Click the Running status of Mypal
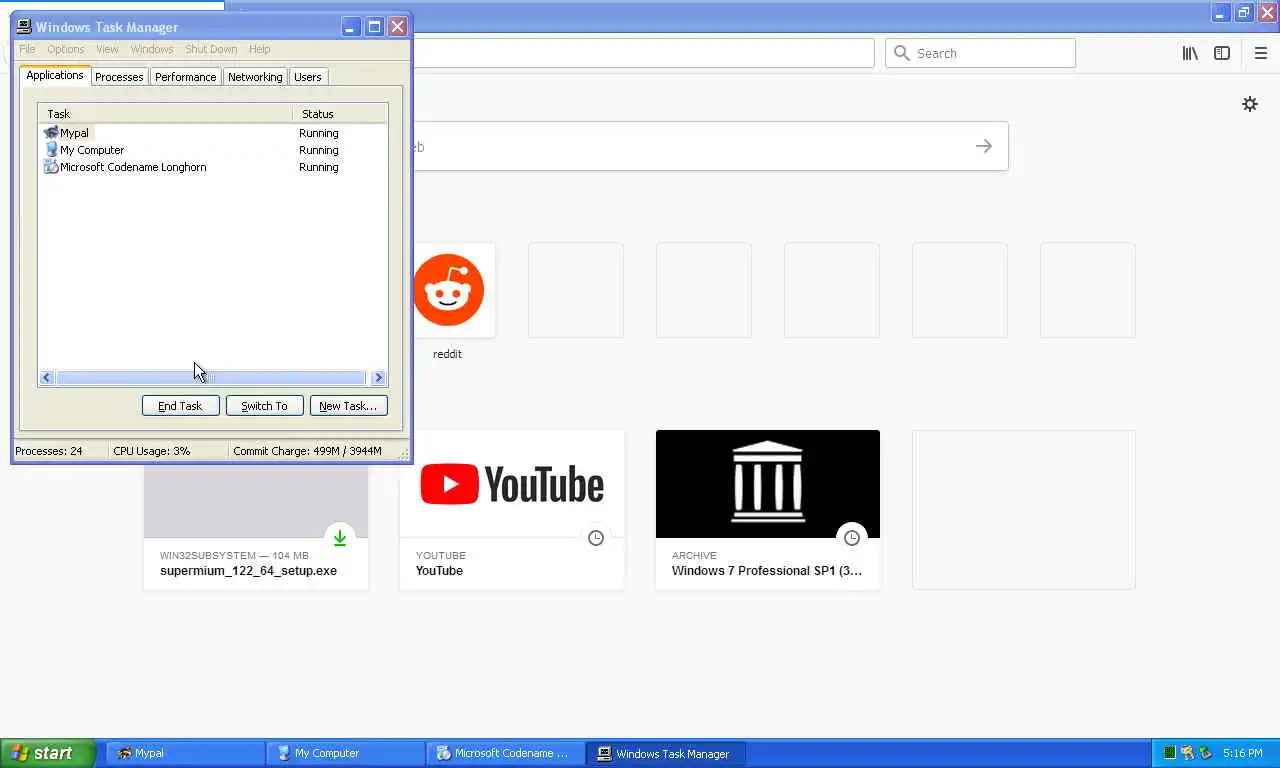Screen dimensions: 1280x768 tap(319, 133)
